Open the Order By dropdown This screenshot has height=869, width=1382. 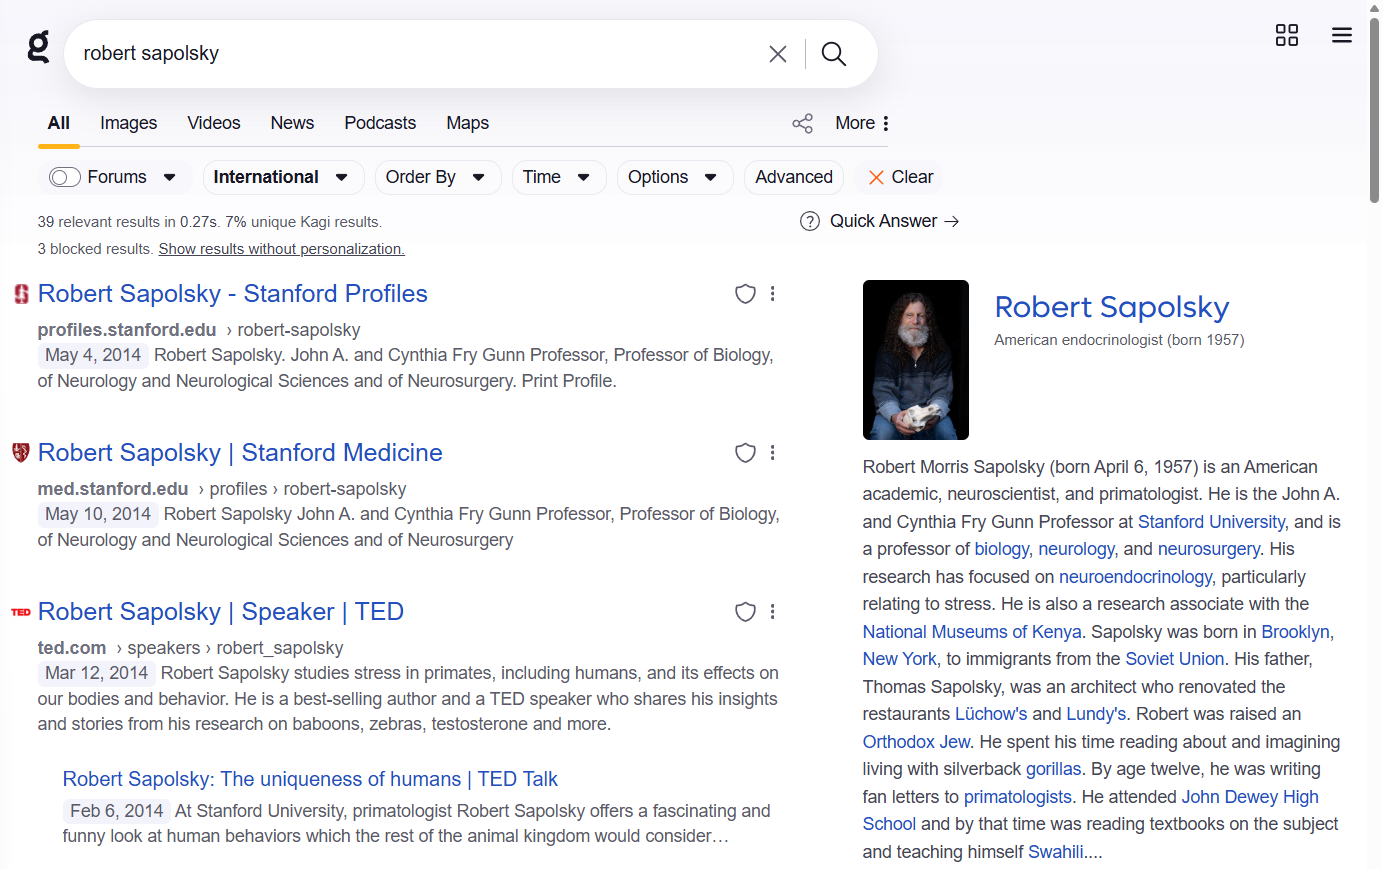436,177
